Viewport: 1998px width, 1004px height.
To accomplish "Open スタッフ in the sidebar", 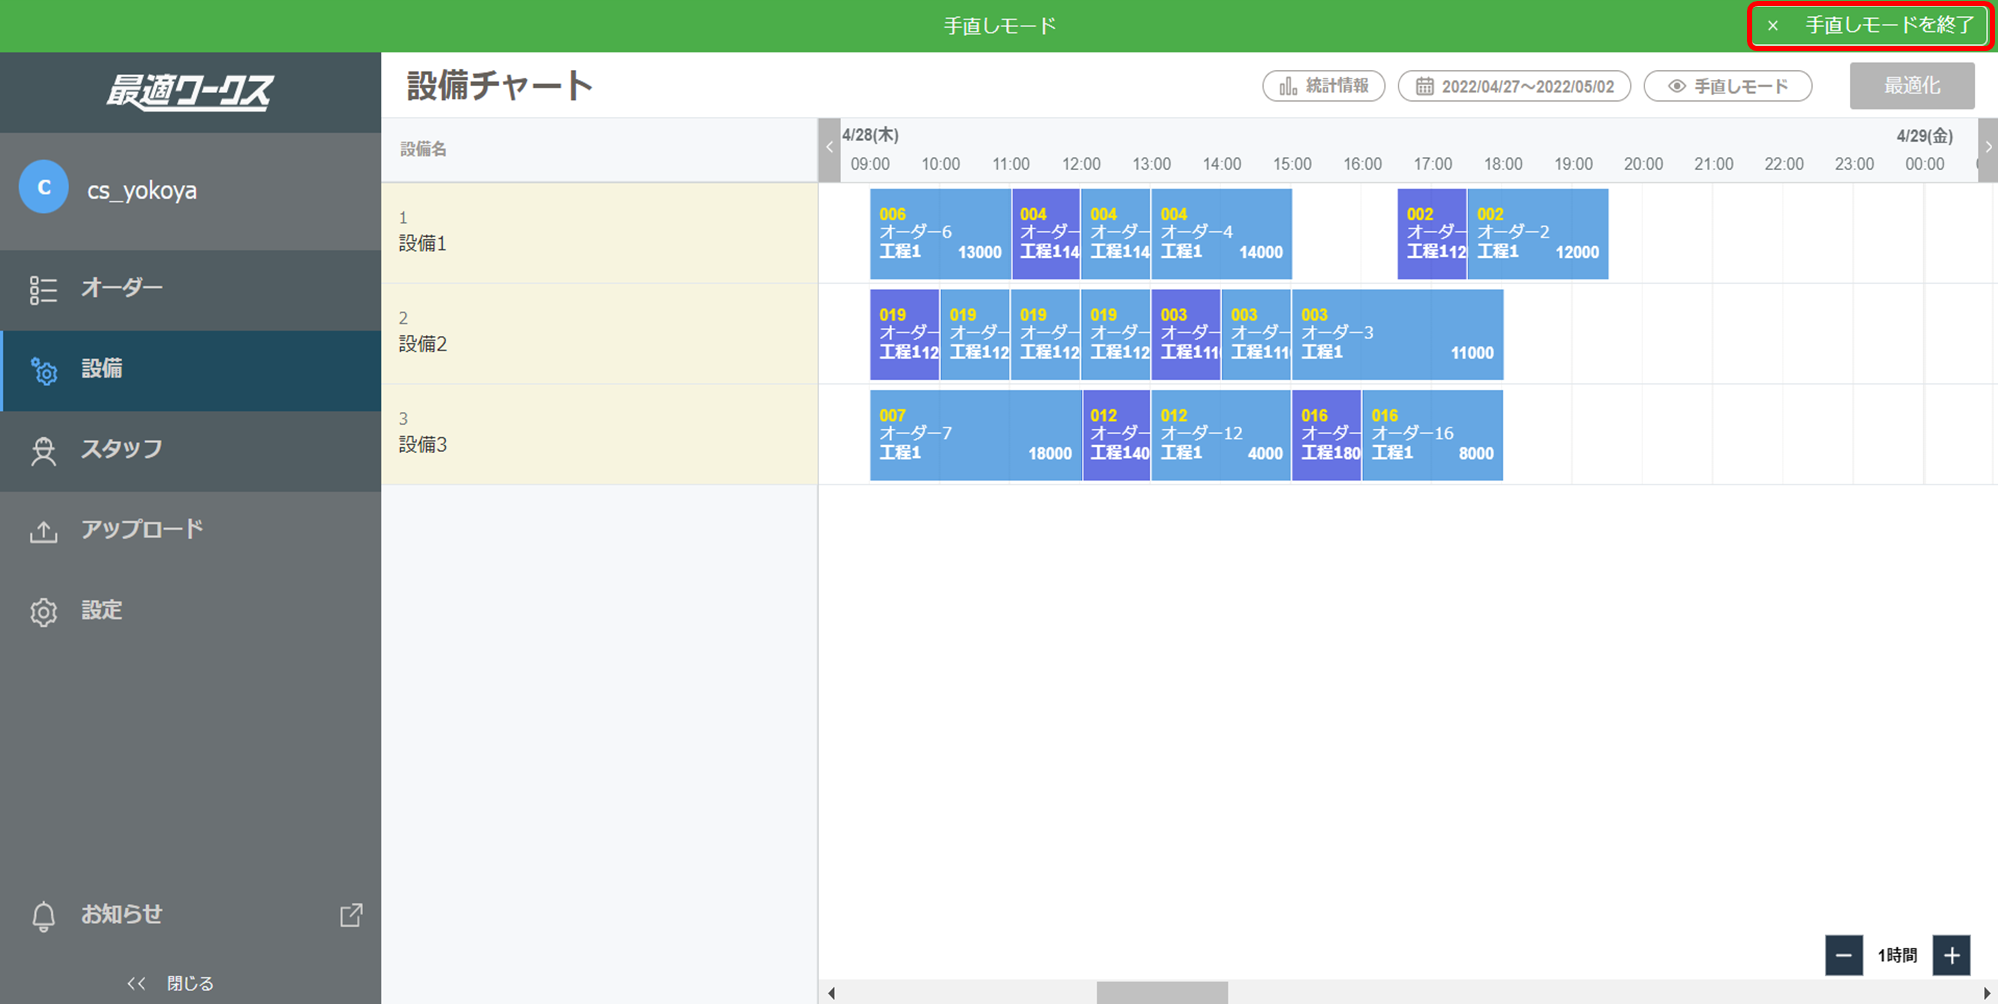I will click(x=190, y=450).
